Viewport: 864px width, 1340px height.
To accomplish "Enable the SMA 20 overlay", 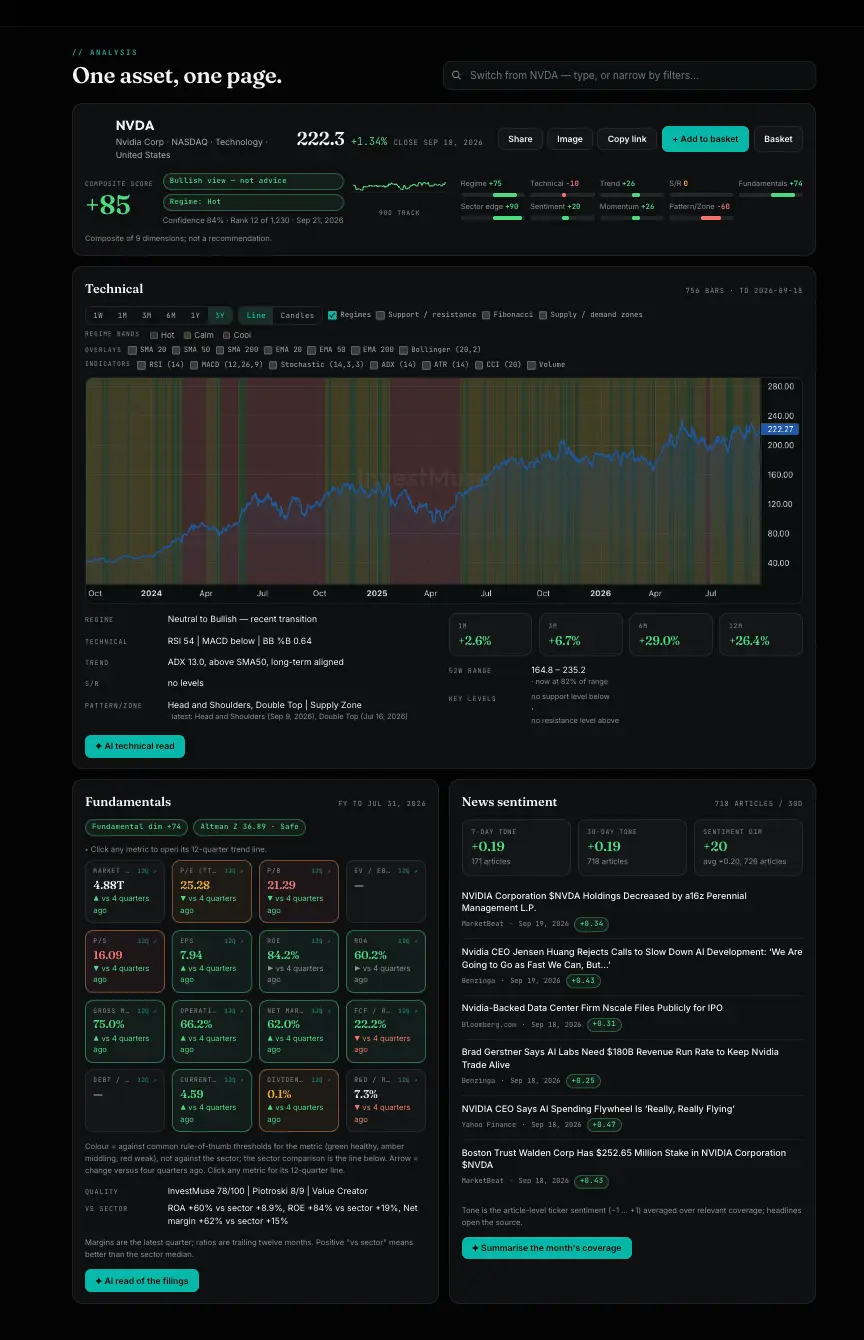I will pyautogui.click(x=133, y=350).
